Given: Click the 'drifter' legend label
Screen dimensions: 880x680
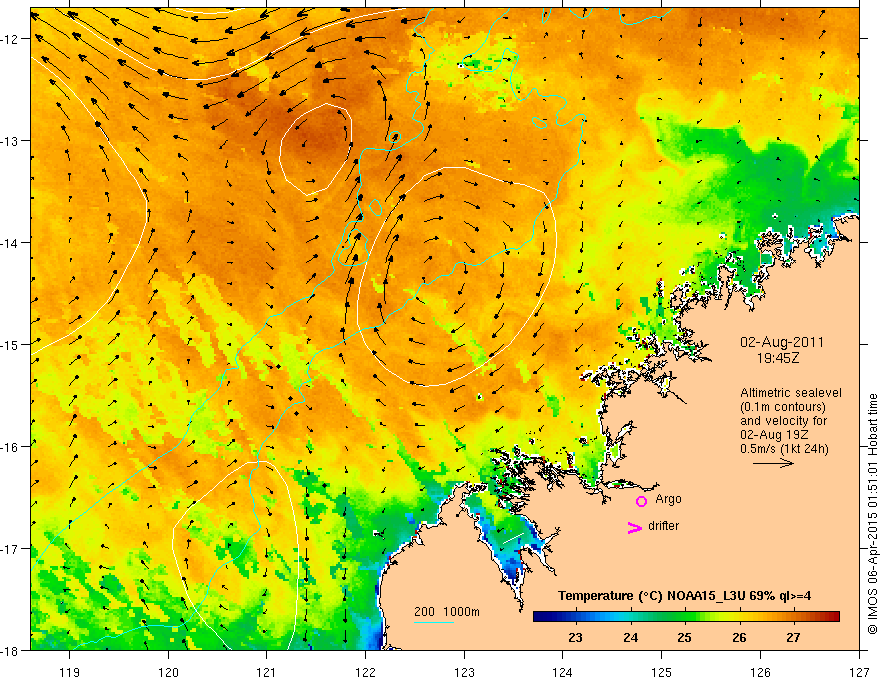Looking at the screenshot, I should point(663,526).
